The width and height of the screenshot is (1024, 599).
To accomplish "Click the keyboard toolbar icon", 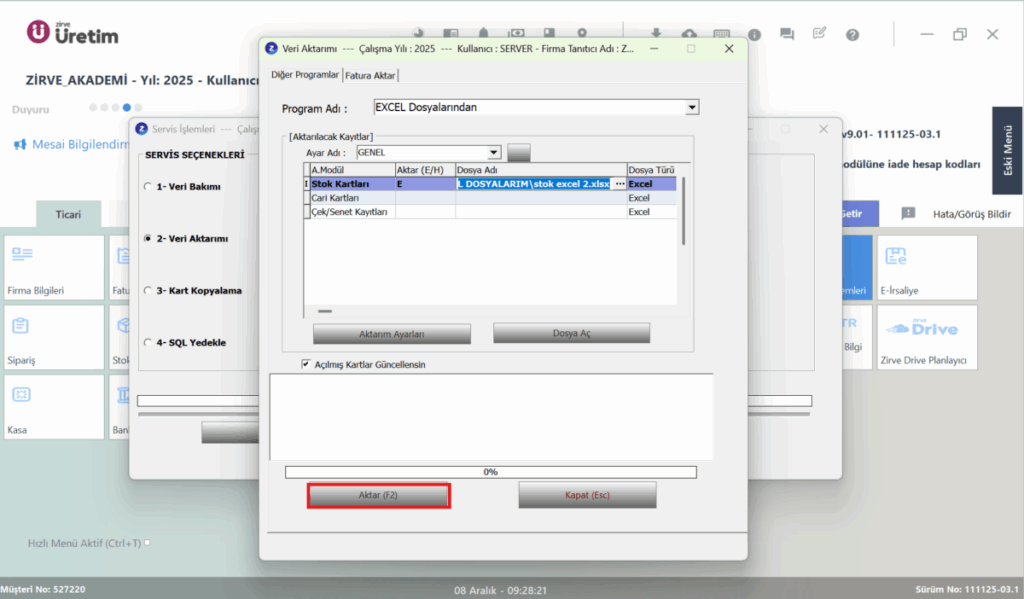I will [722, 33].
